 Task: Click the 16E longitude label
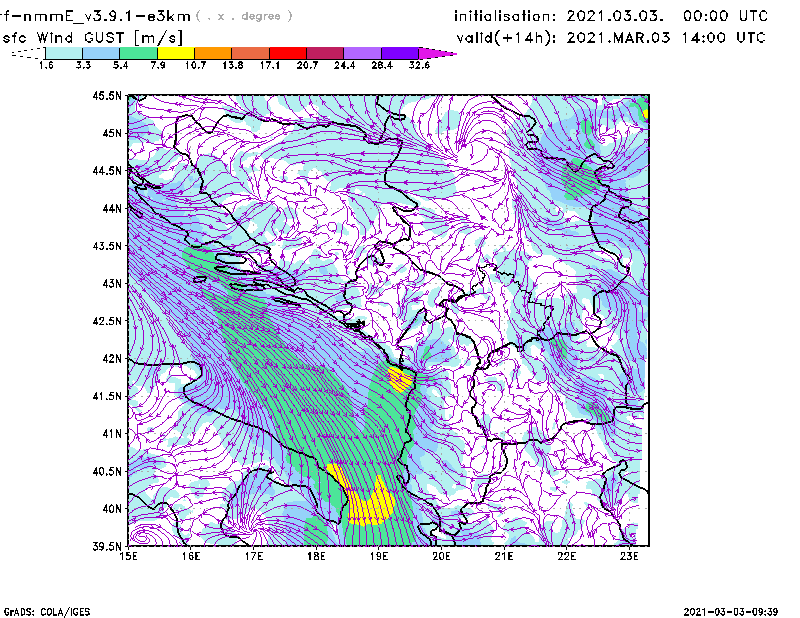pyautogui.click(x=191, y=556)
